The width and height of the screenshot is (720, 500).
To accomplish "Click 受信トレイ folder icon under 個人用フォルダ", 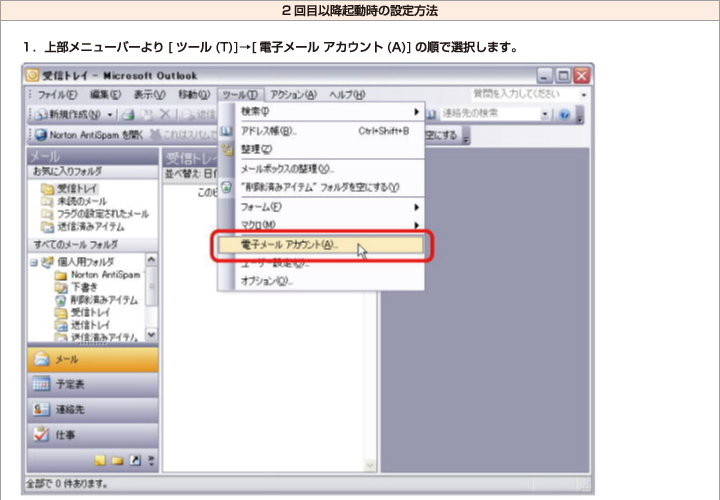I will [61, 313].
